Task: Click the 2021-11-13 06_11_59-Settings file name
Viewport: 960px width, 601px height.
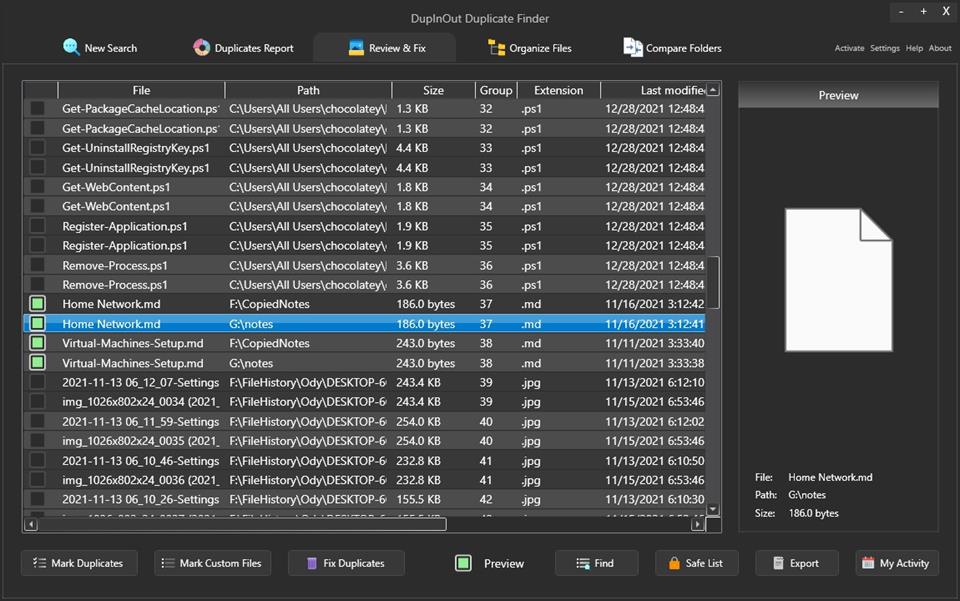Action: point(140,422)
